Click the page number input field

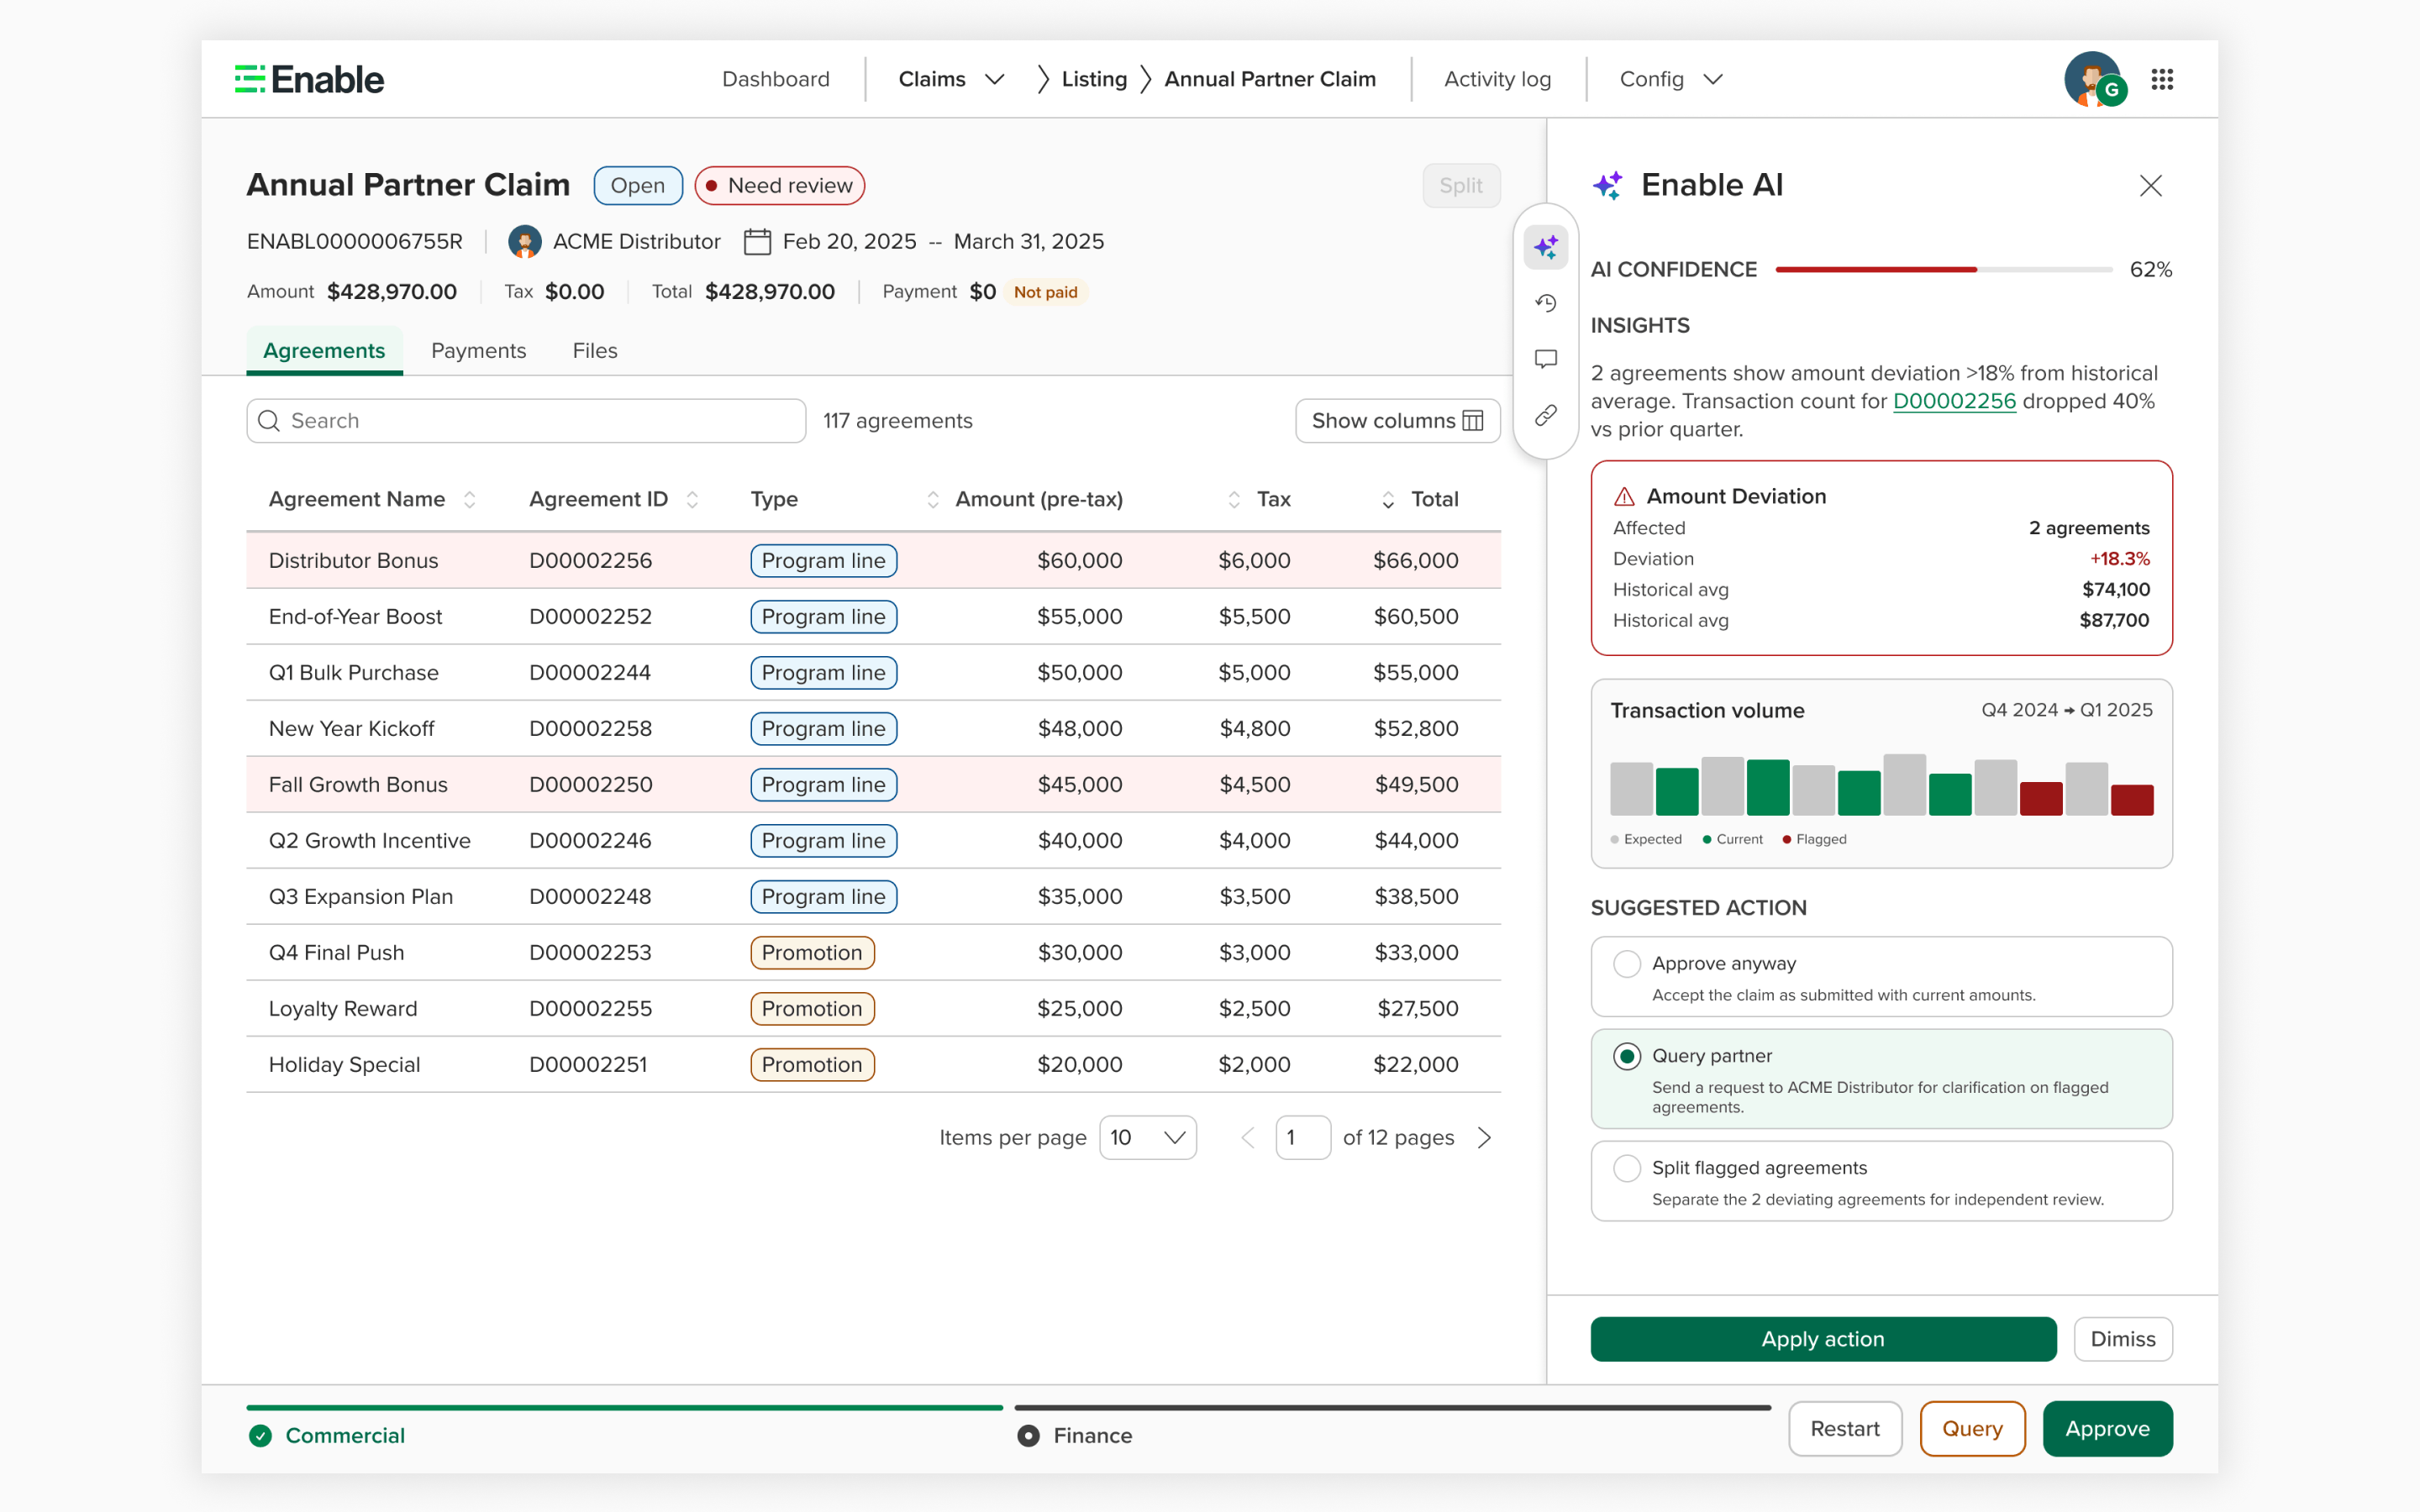tap(1303, 1138)
